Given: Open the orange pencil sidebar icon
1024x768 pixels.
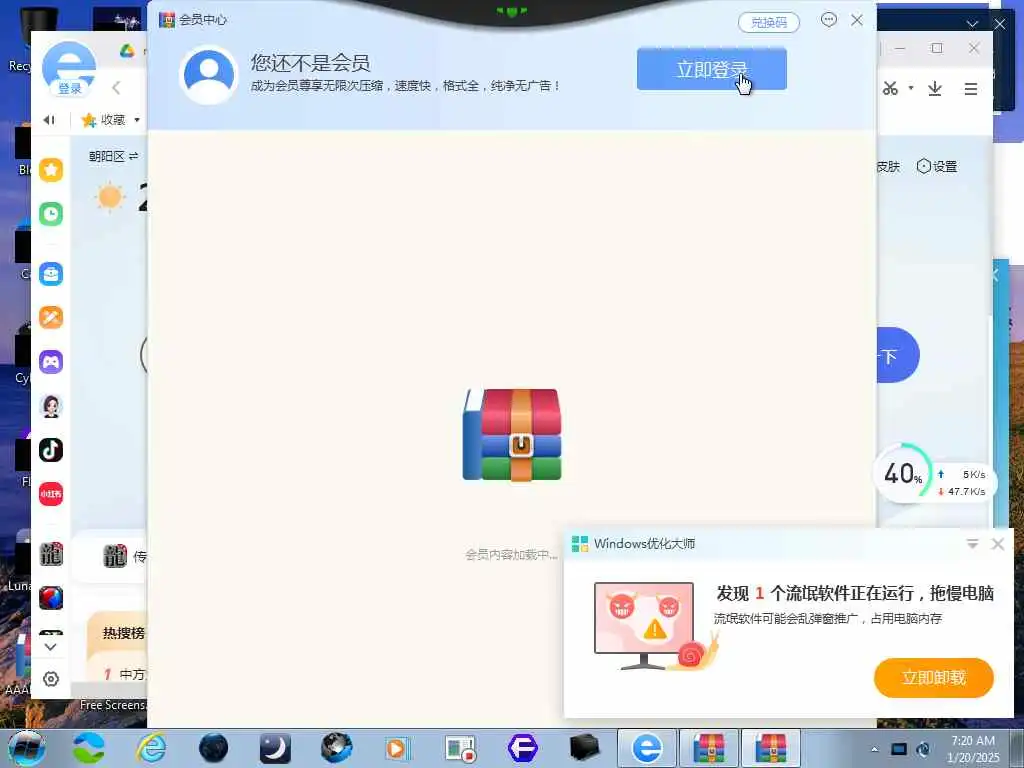Looking at the screenshot, I should [51, 317].
